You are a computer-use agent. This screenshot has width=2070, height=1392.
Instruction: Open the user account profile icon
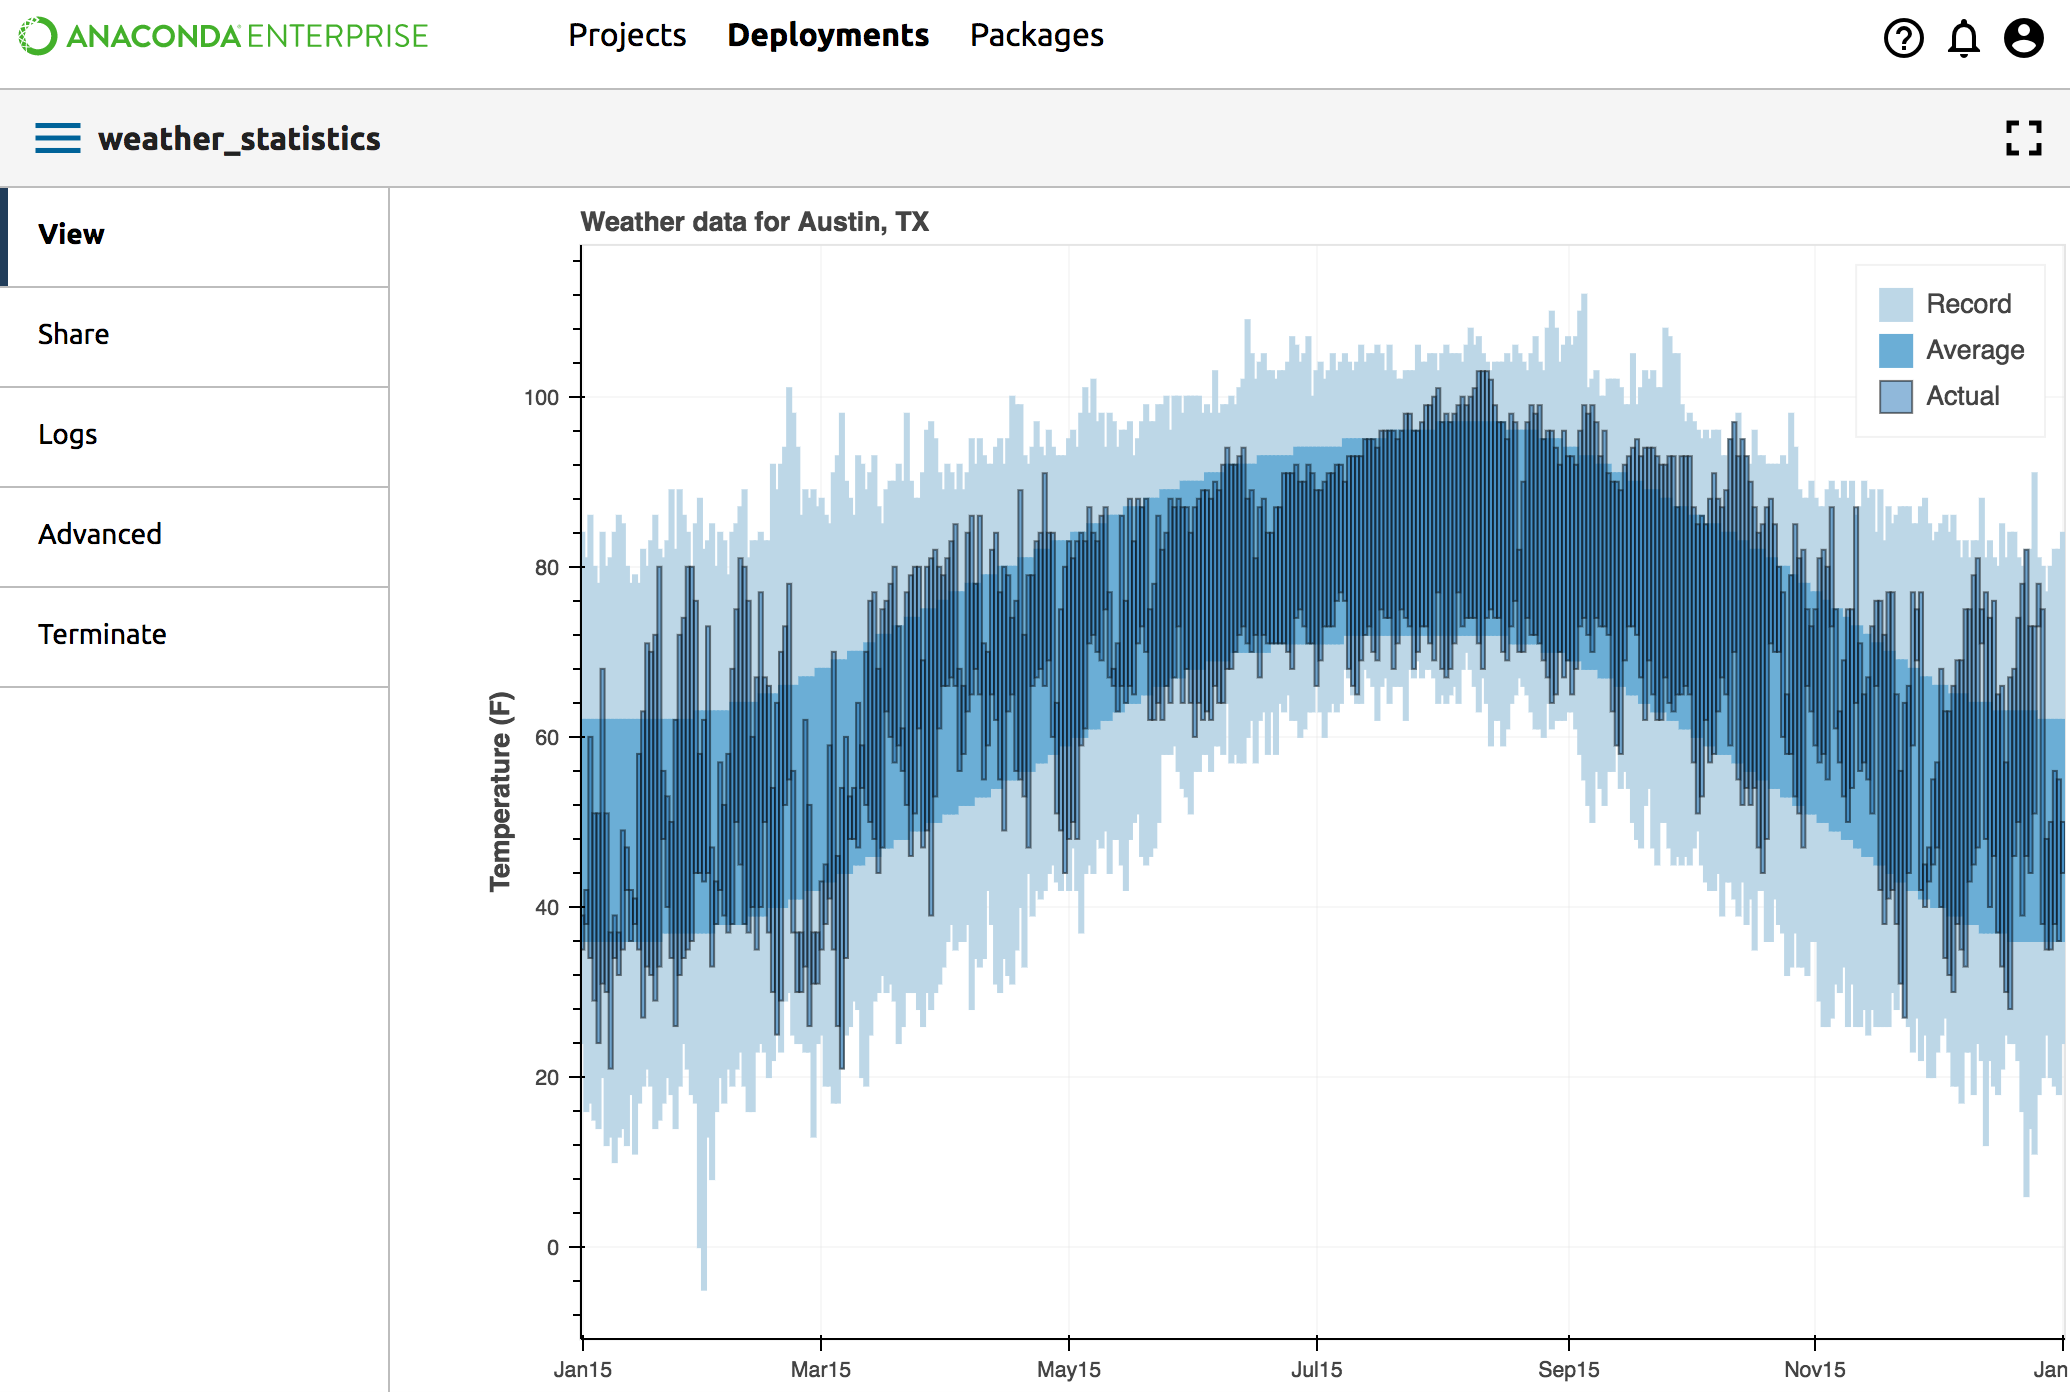point(2023,38)
